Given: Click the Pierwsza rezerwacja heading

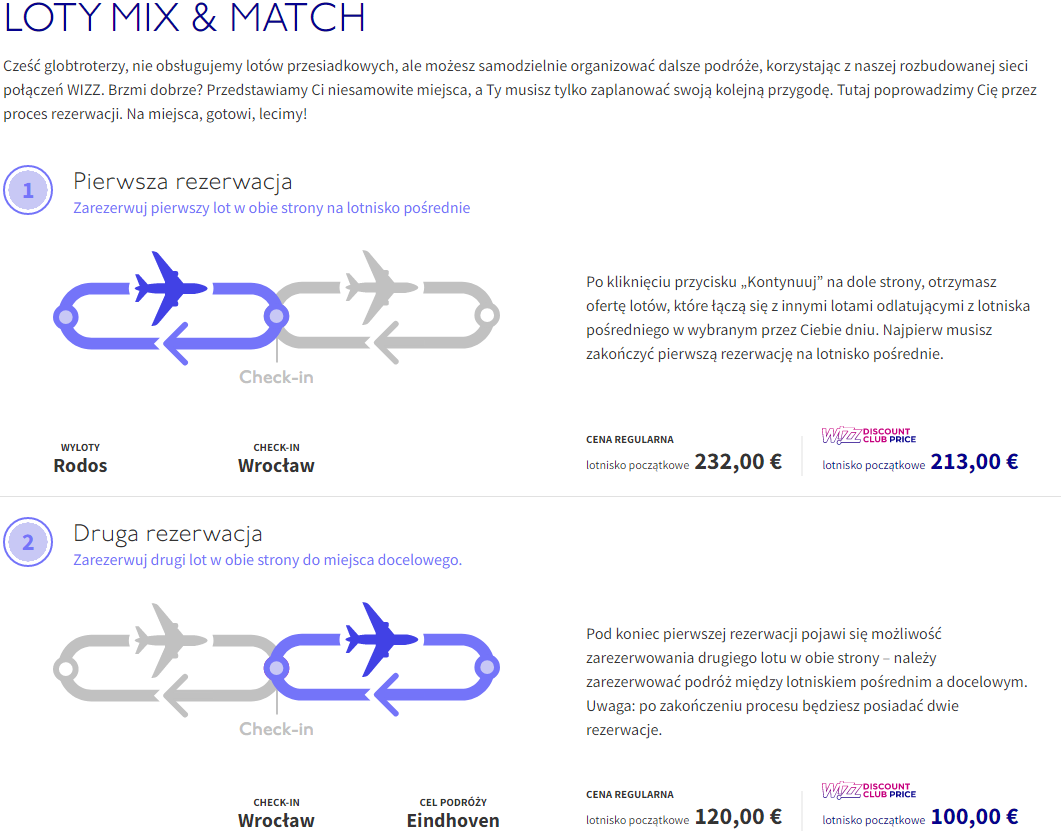Looking at the screenshot, I should coord(183,181).
